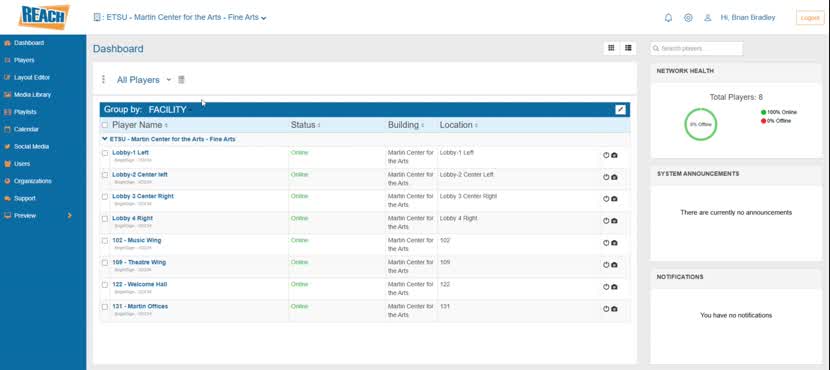Click the camera icon for Lobby-2 Center left
This screenshot has height=370, width=830.
614,177
